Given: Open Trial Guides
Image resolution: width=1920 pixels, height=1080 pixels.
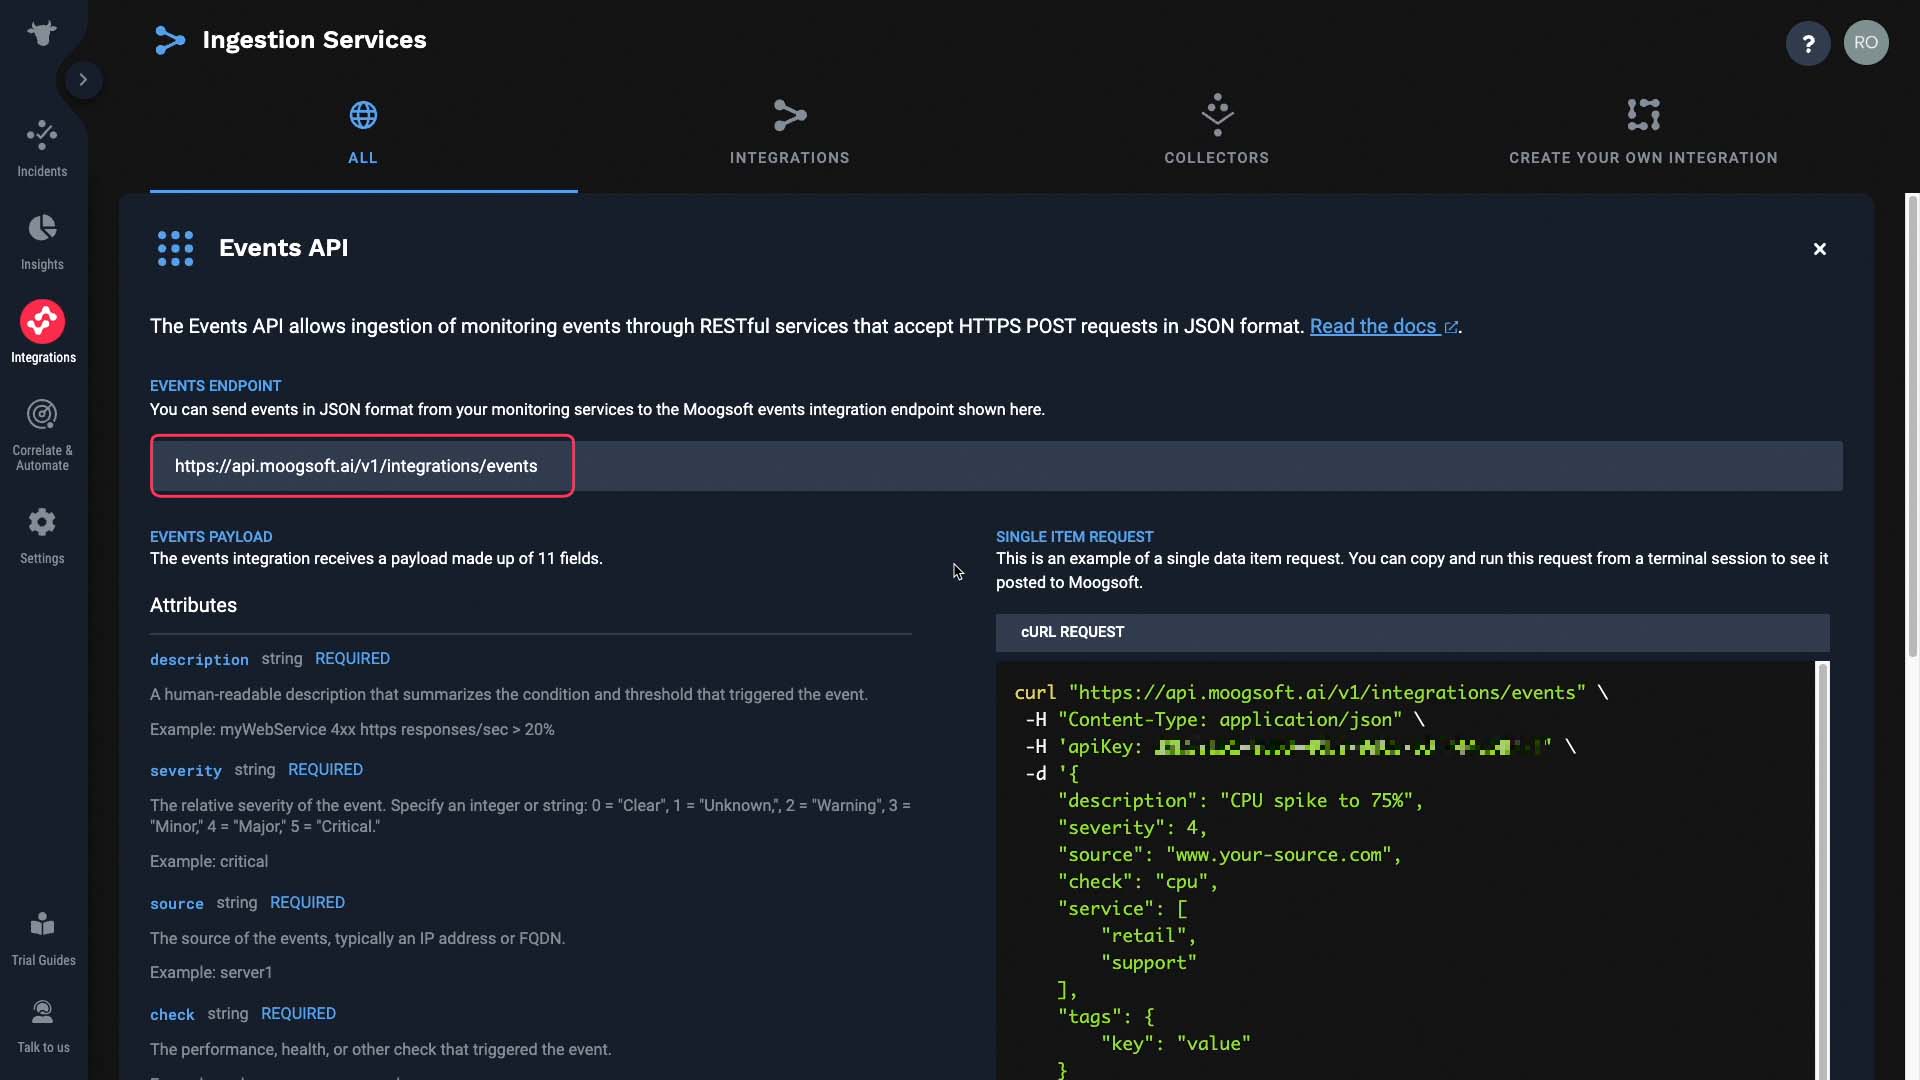Looking at the screenshot, I should tap(43, 939).
